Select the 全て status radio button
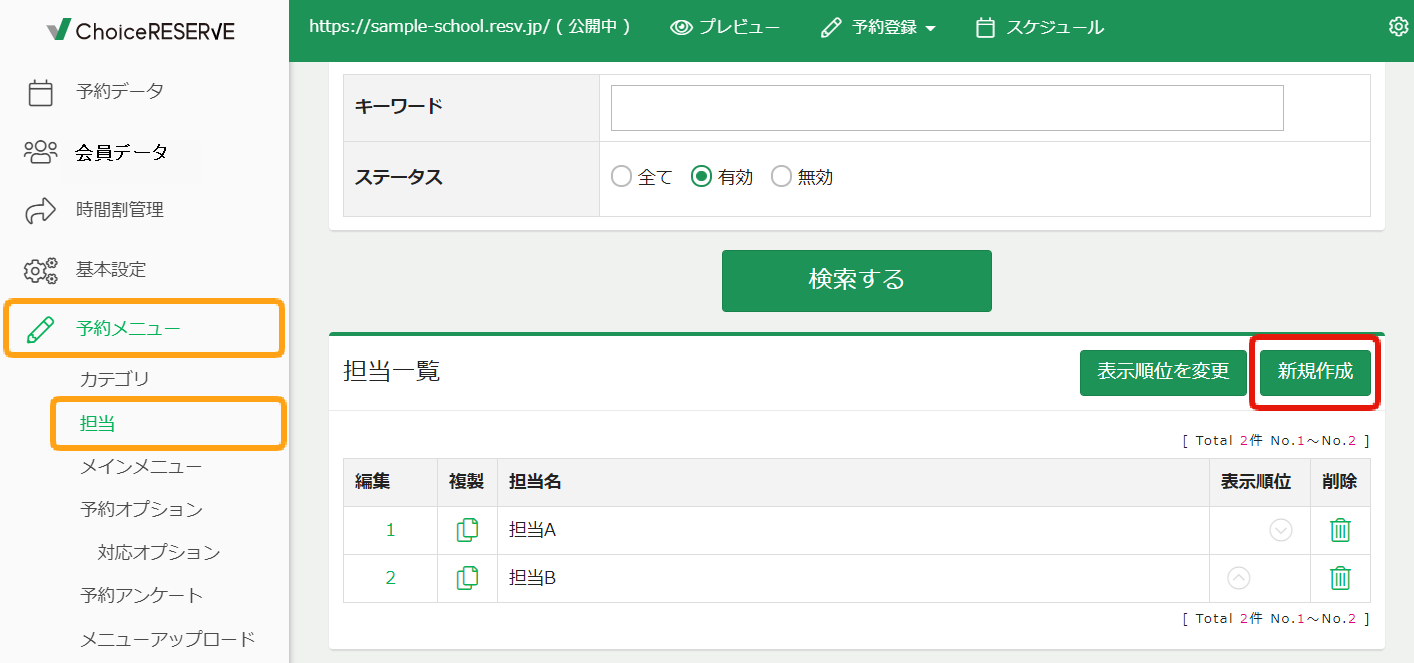Image resolution: width=1414 pixels, height=663 pixels. [x=621, y=177]
